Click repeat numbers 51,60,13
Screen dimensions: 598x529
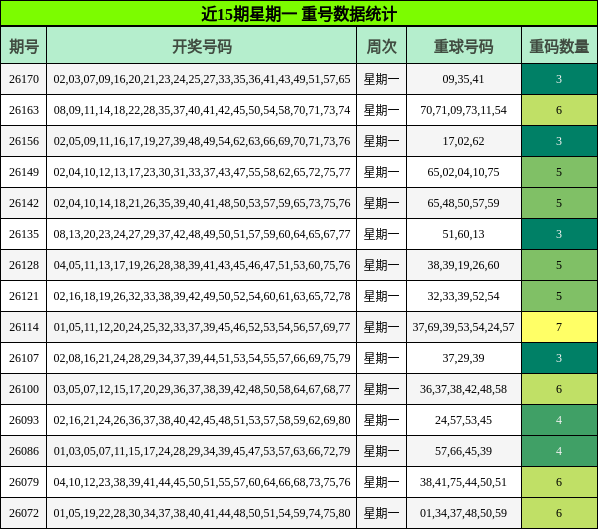coord(463,234)
